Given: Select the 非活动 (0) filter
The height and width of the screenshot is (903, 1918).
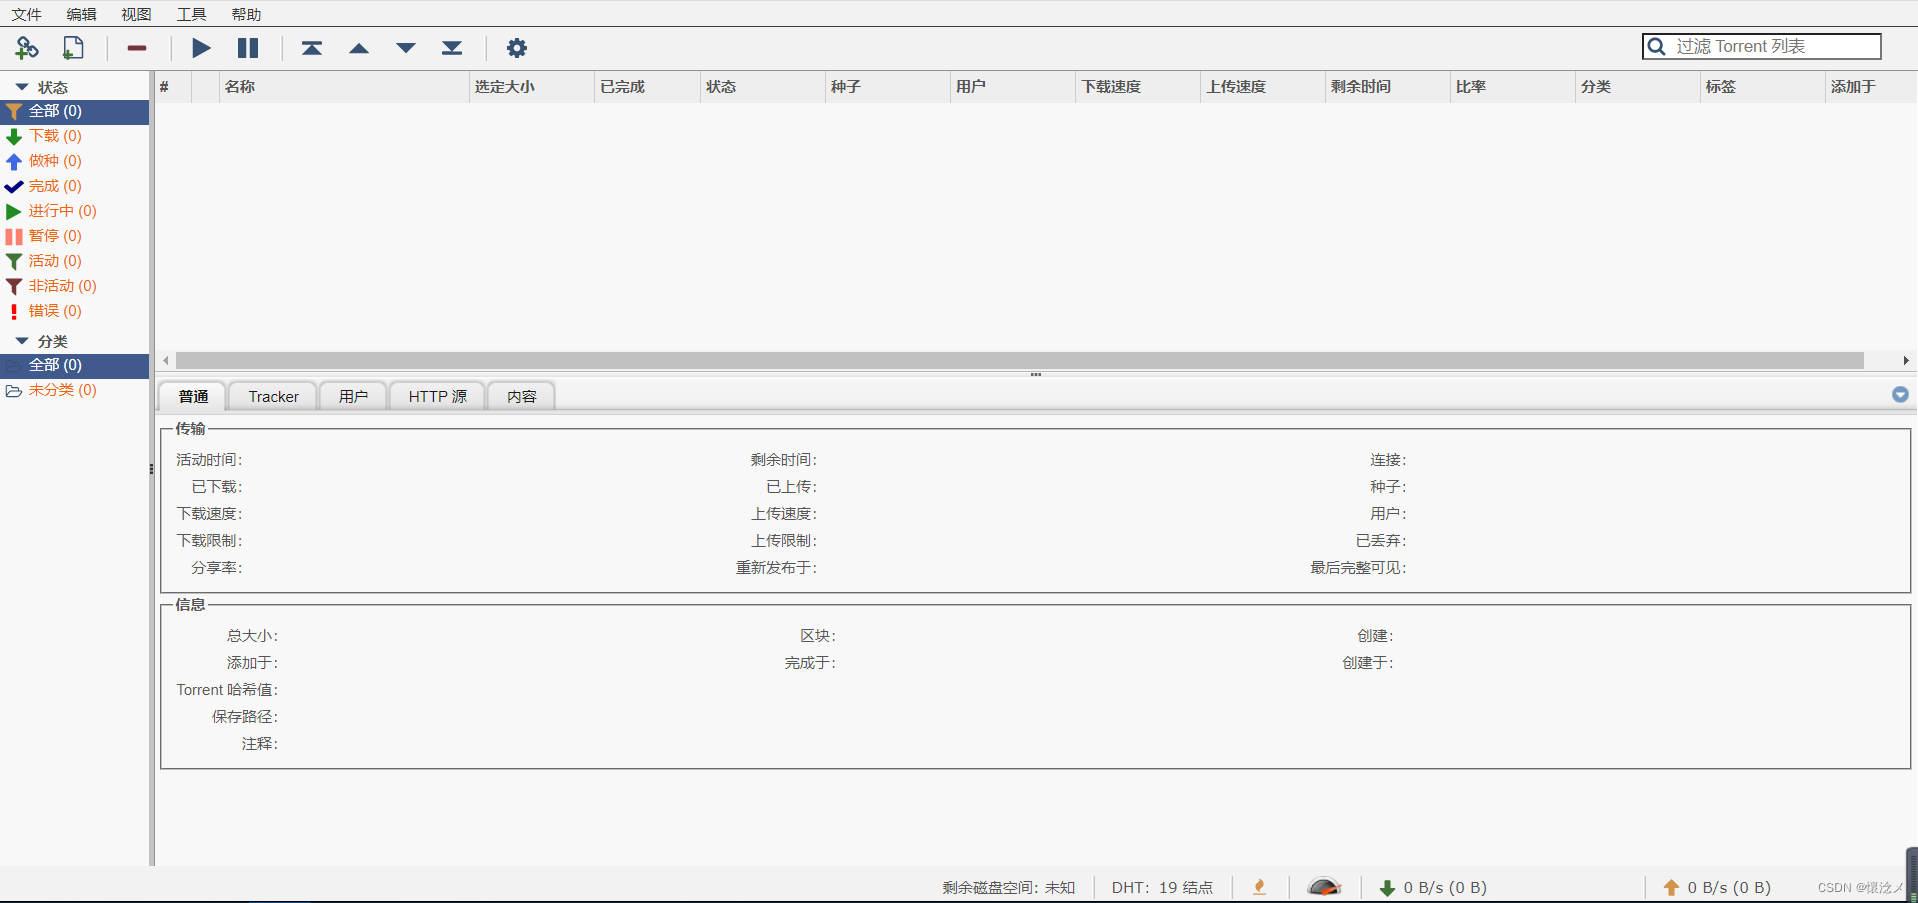Looking at the screenshot, I should pos(75,286).
